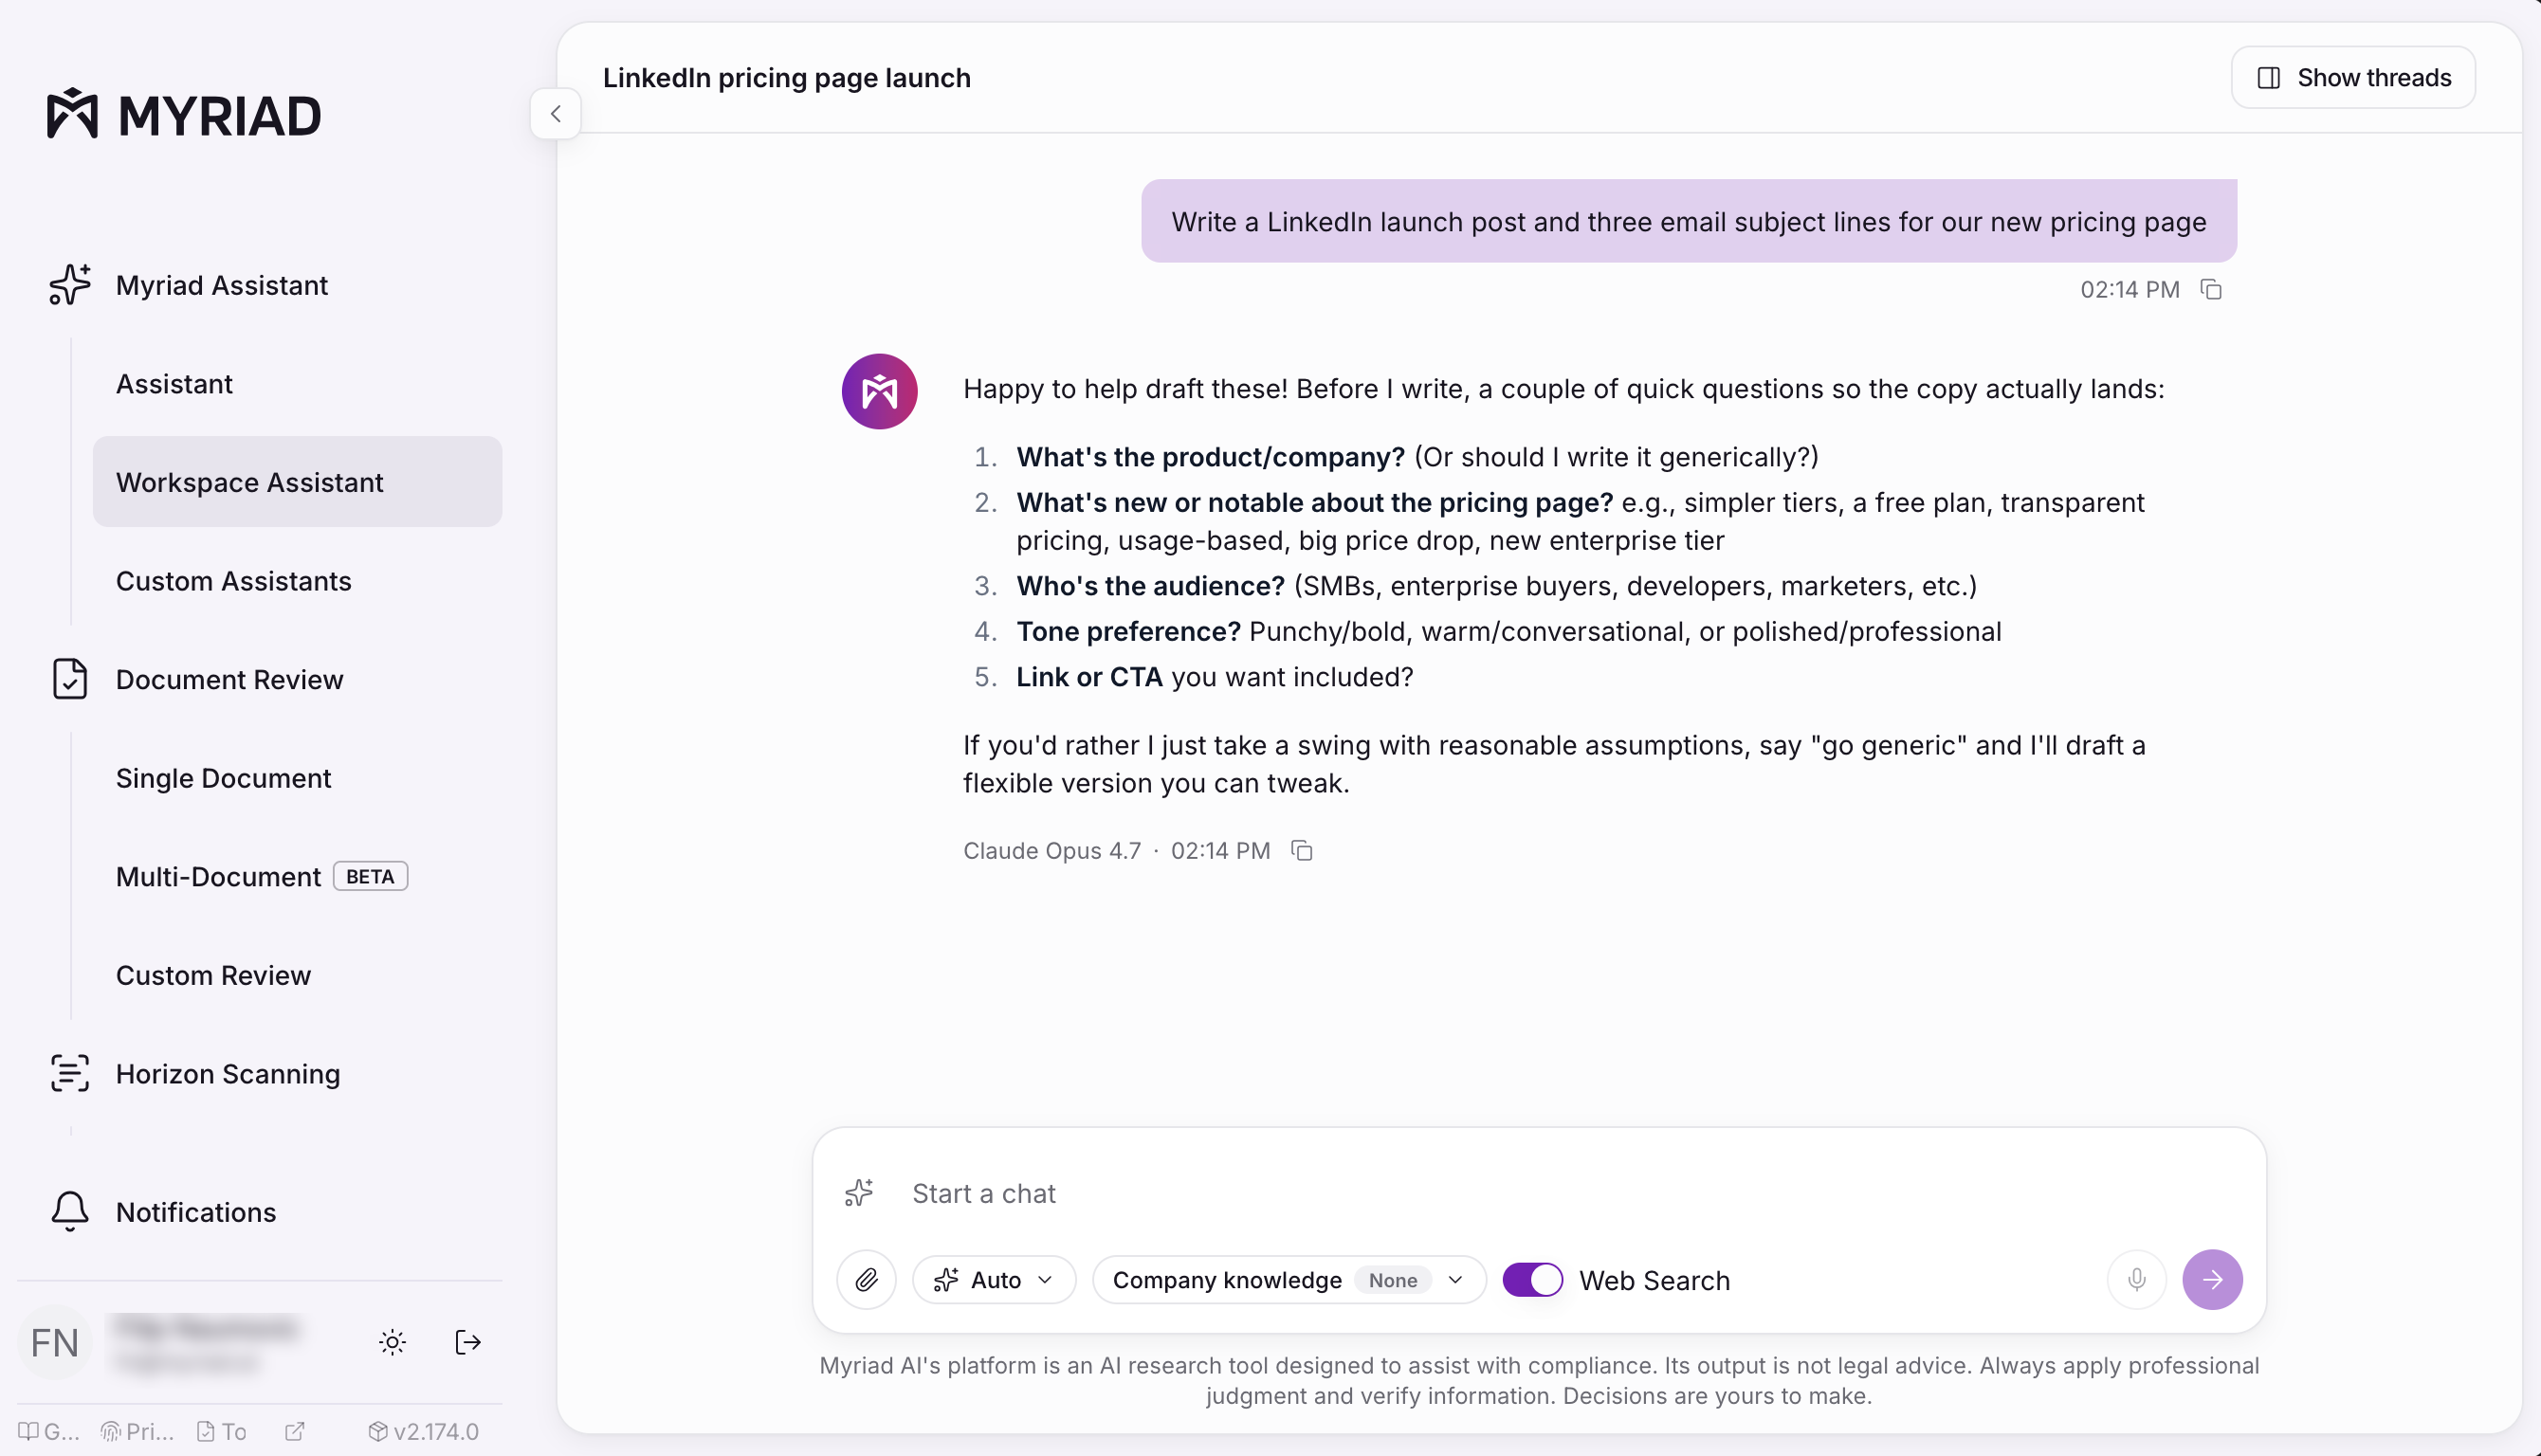Click "What's new or notable about the pricing page?"
Image resolution: width=2541 pixels, height=1456 pixels.
(1315, 502)
